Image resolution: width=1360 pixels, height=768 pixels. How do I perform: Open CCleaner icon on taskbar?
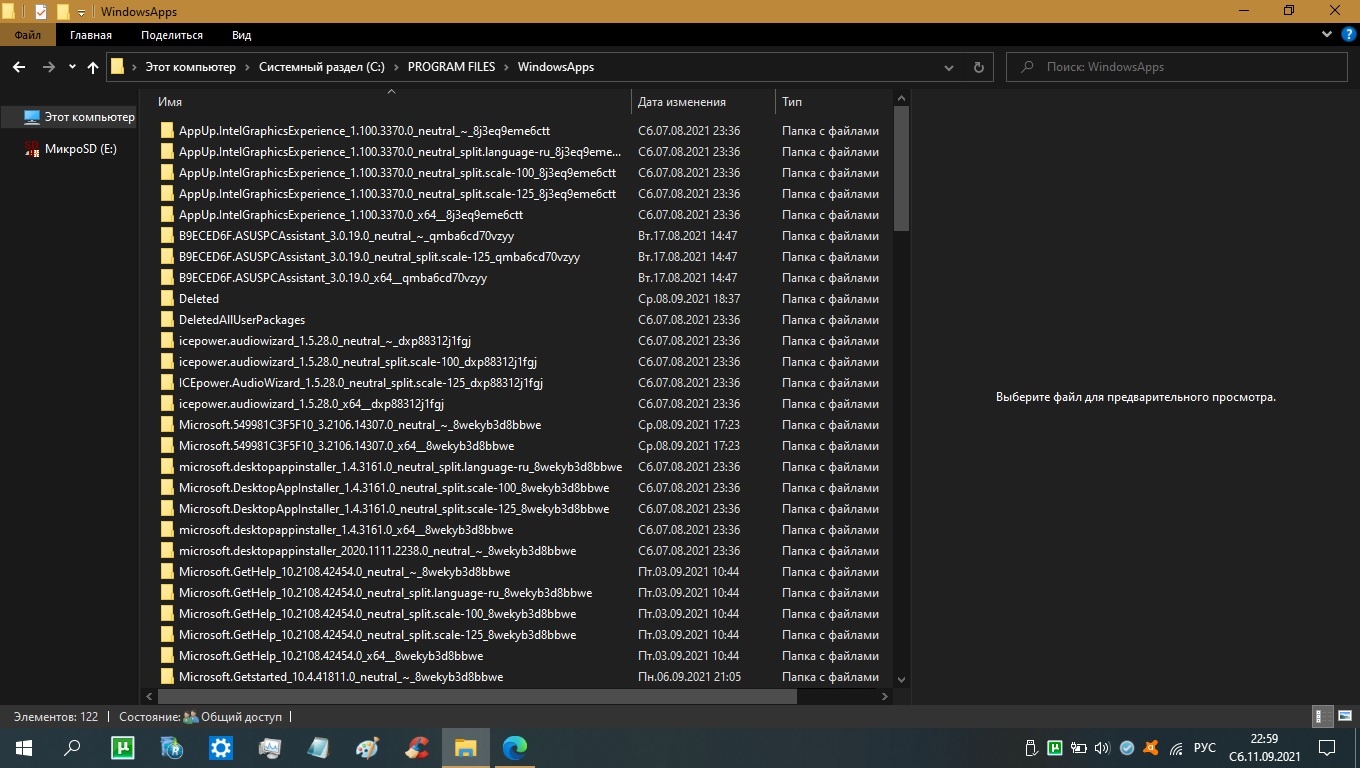417,747
